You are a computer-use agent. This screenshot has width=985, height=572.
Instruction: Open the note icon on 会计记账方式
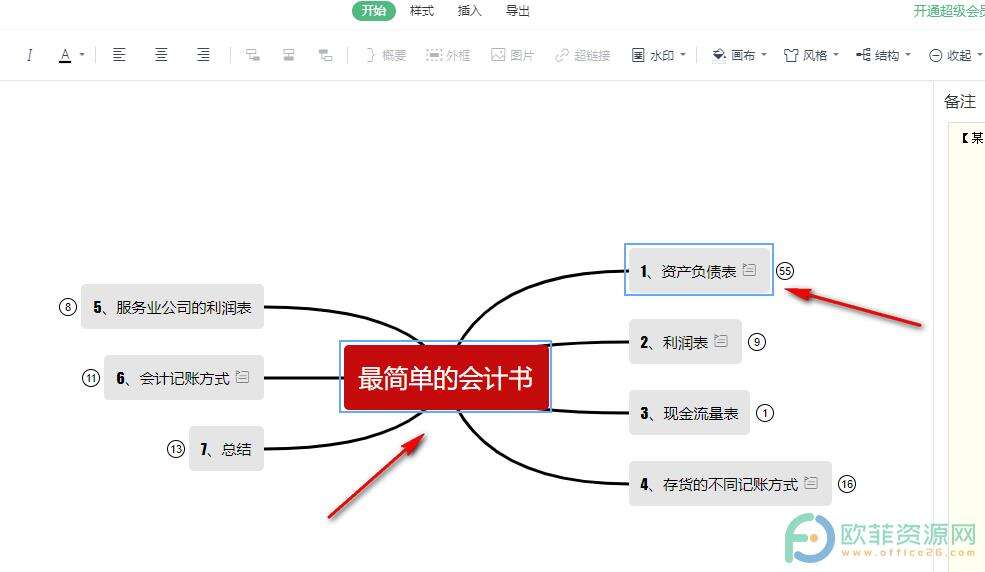pos(242,376)
